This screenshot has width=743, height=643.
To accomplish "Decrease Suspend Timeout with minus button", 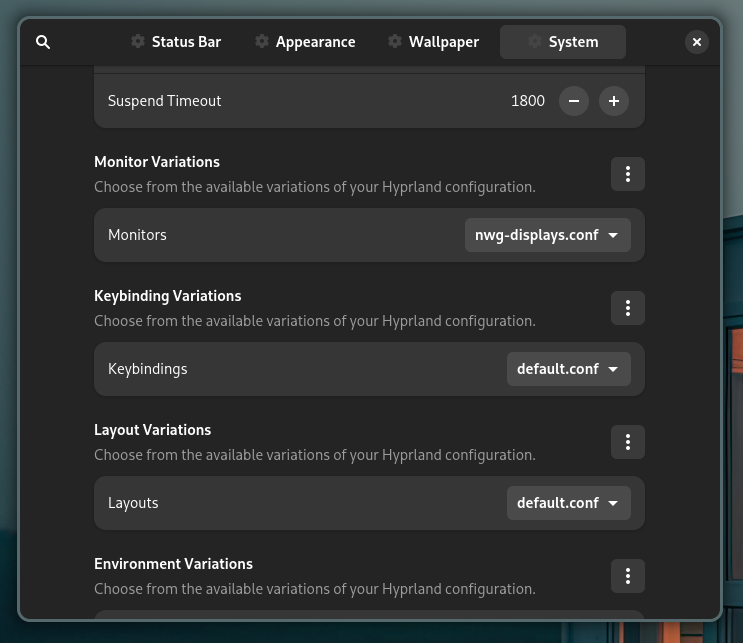I will 573,101.
